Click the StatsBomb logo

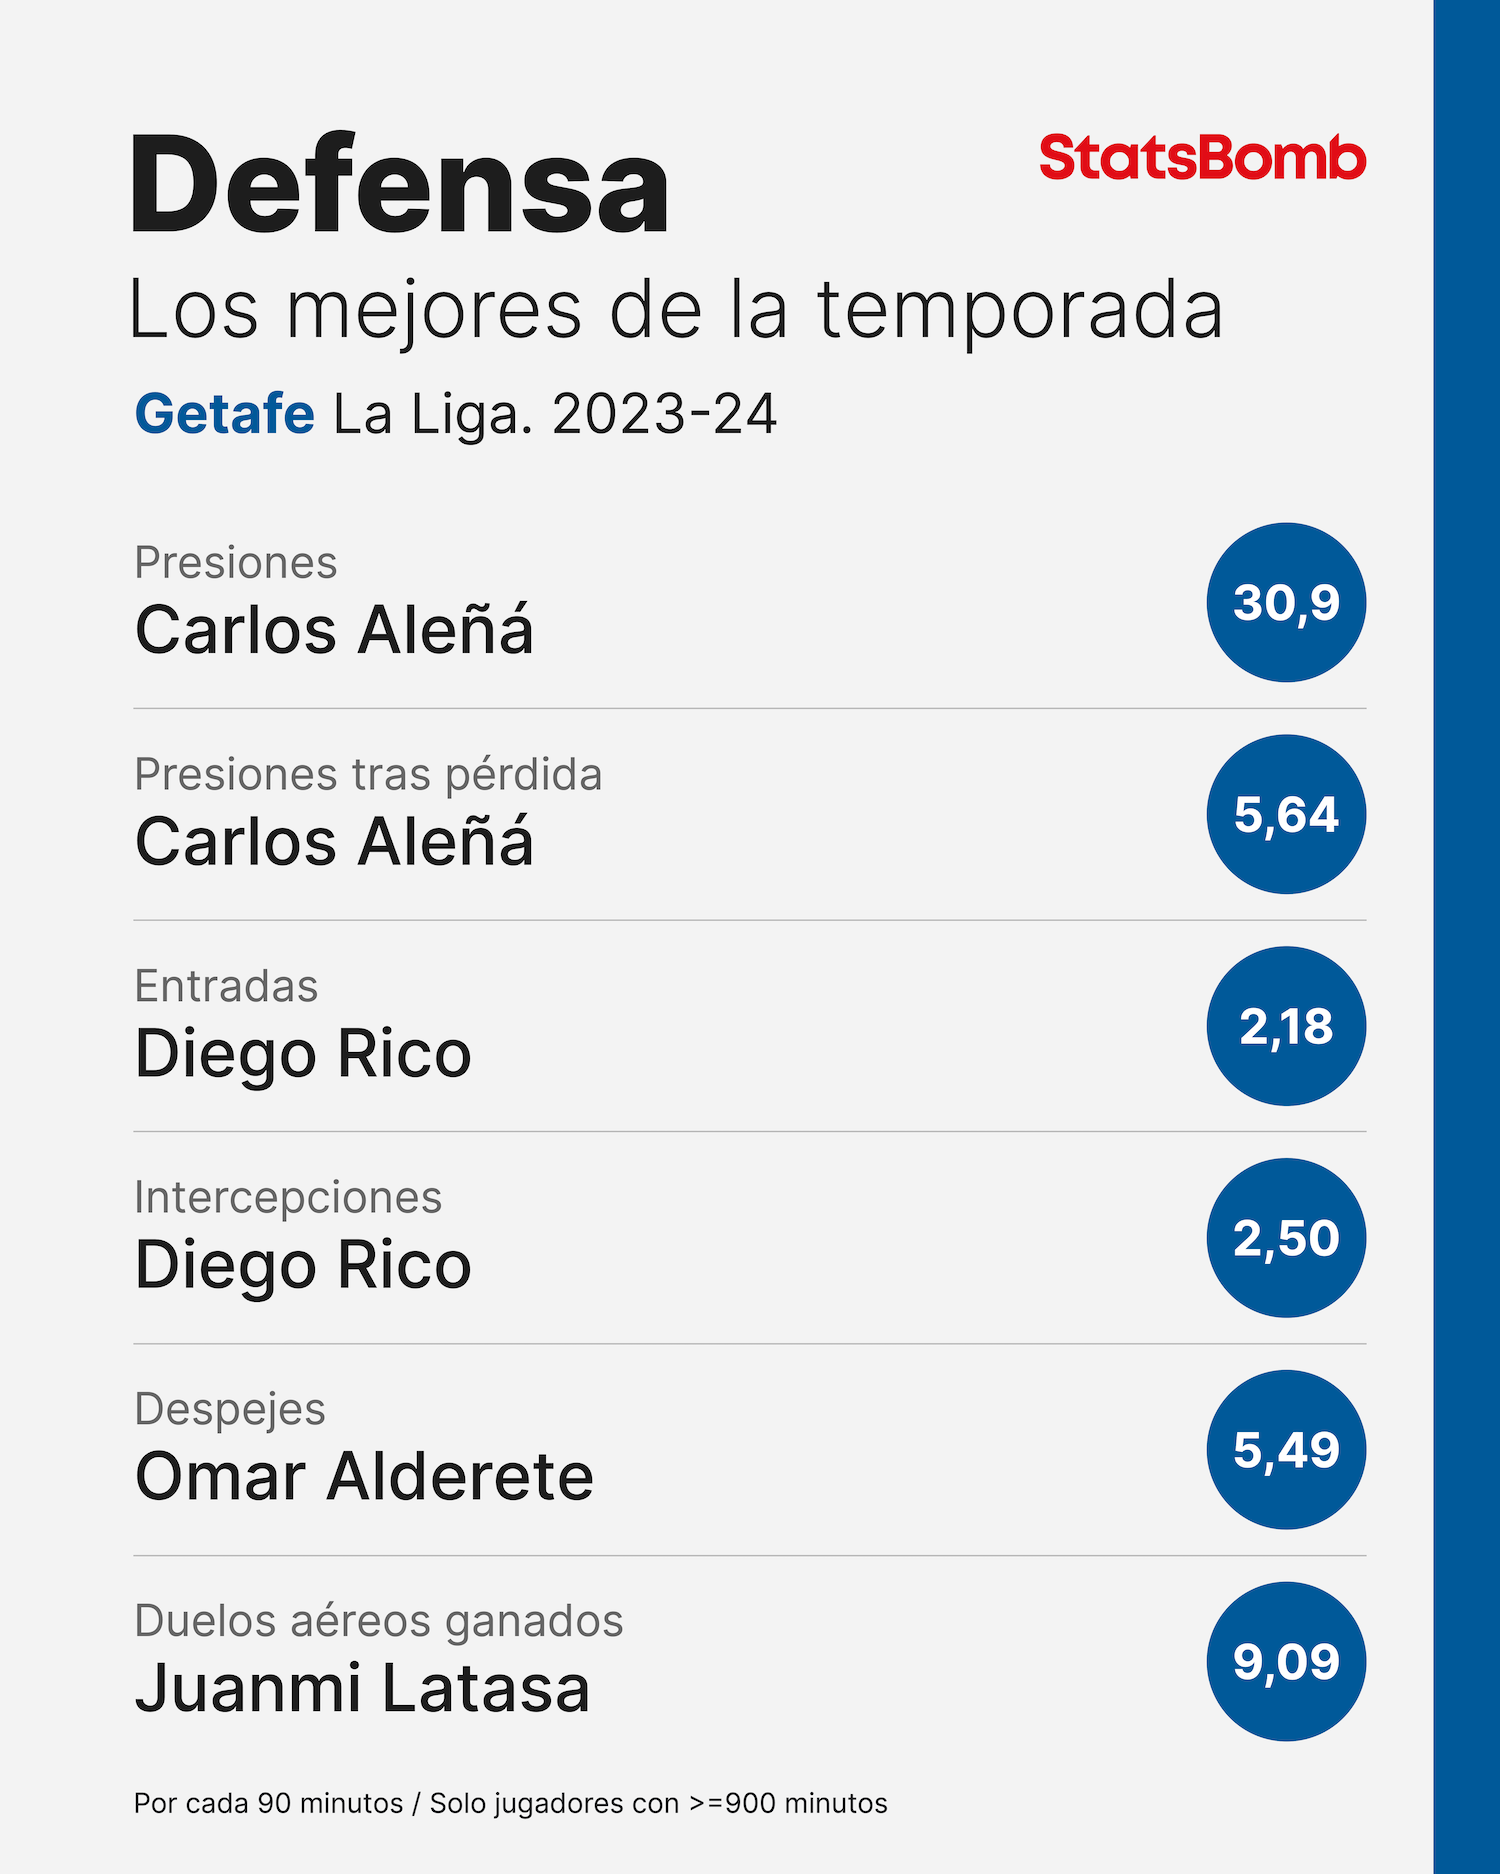pos(1202,158)
